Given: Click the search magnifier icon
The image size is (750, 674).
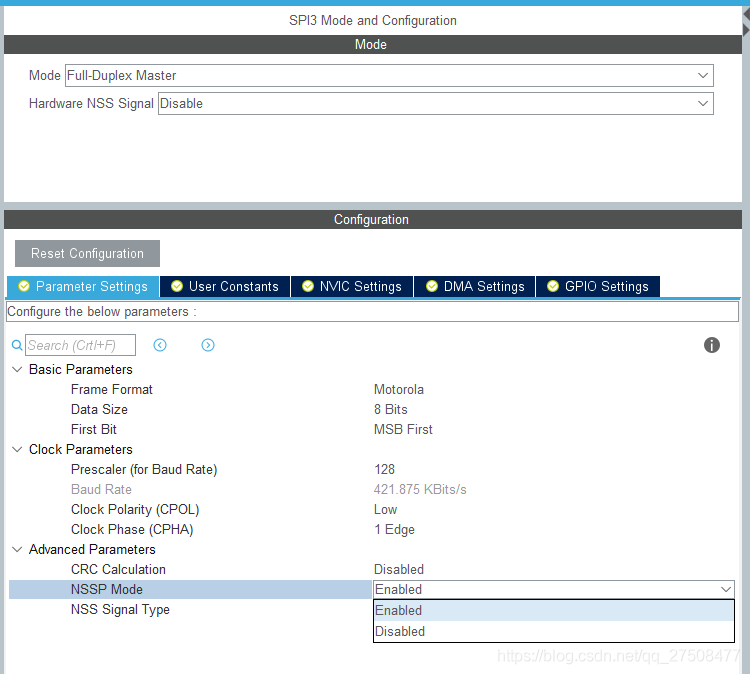Looking at the screenshot, I should [x=17, y=345].
